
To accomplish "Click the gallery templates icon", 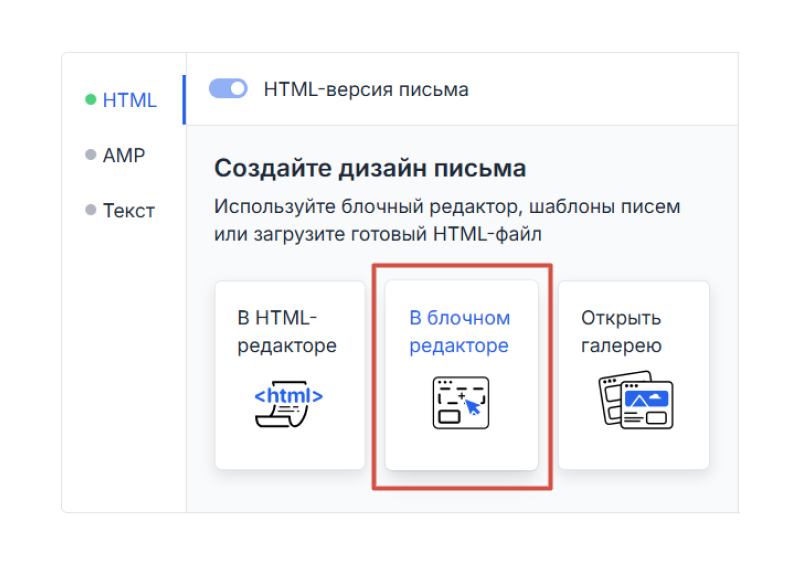I will 636,400.
